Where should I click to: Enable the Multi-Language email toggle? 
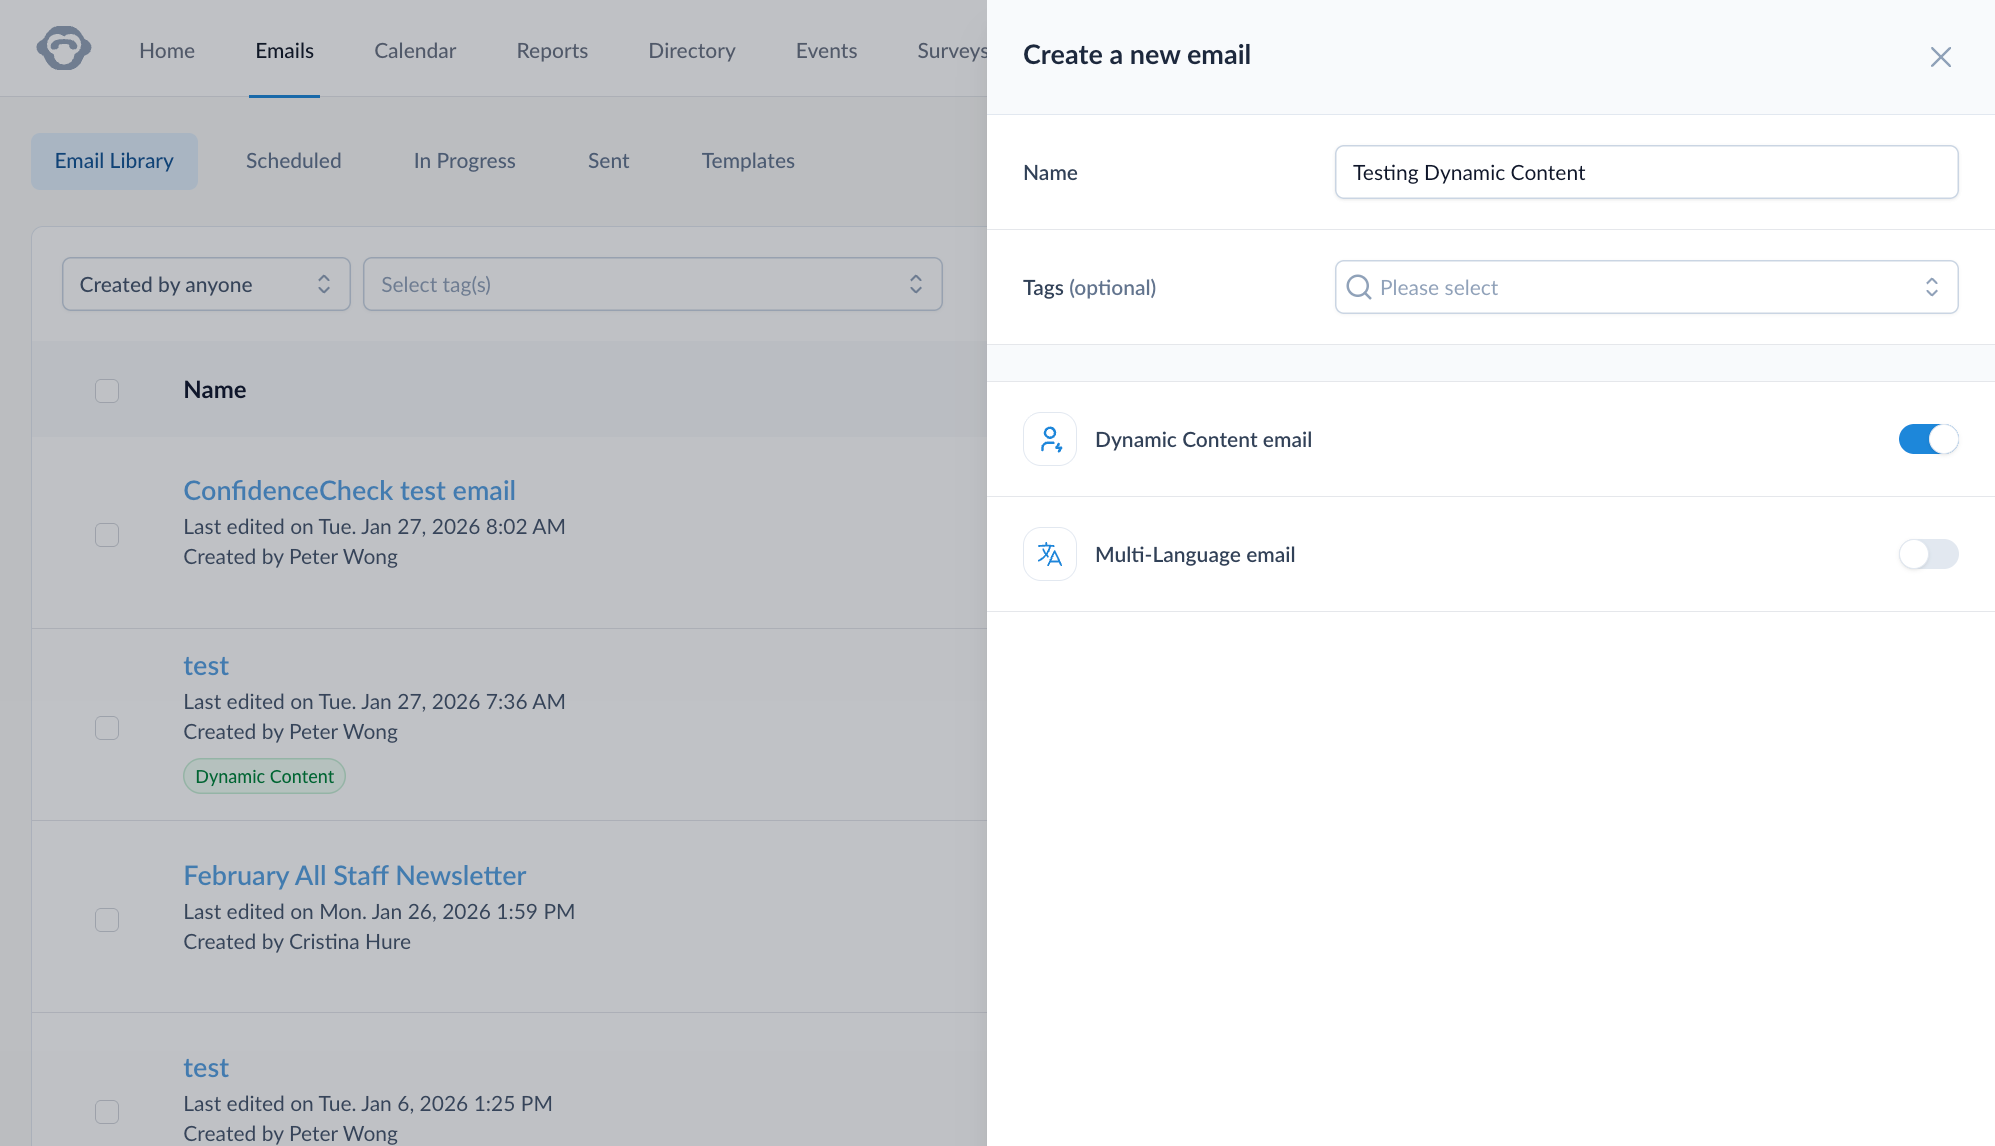(1927, 554)
